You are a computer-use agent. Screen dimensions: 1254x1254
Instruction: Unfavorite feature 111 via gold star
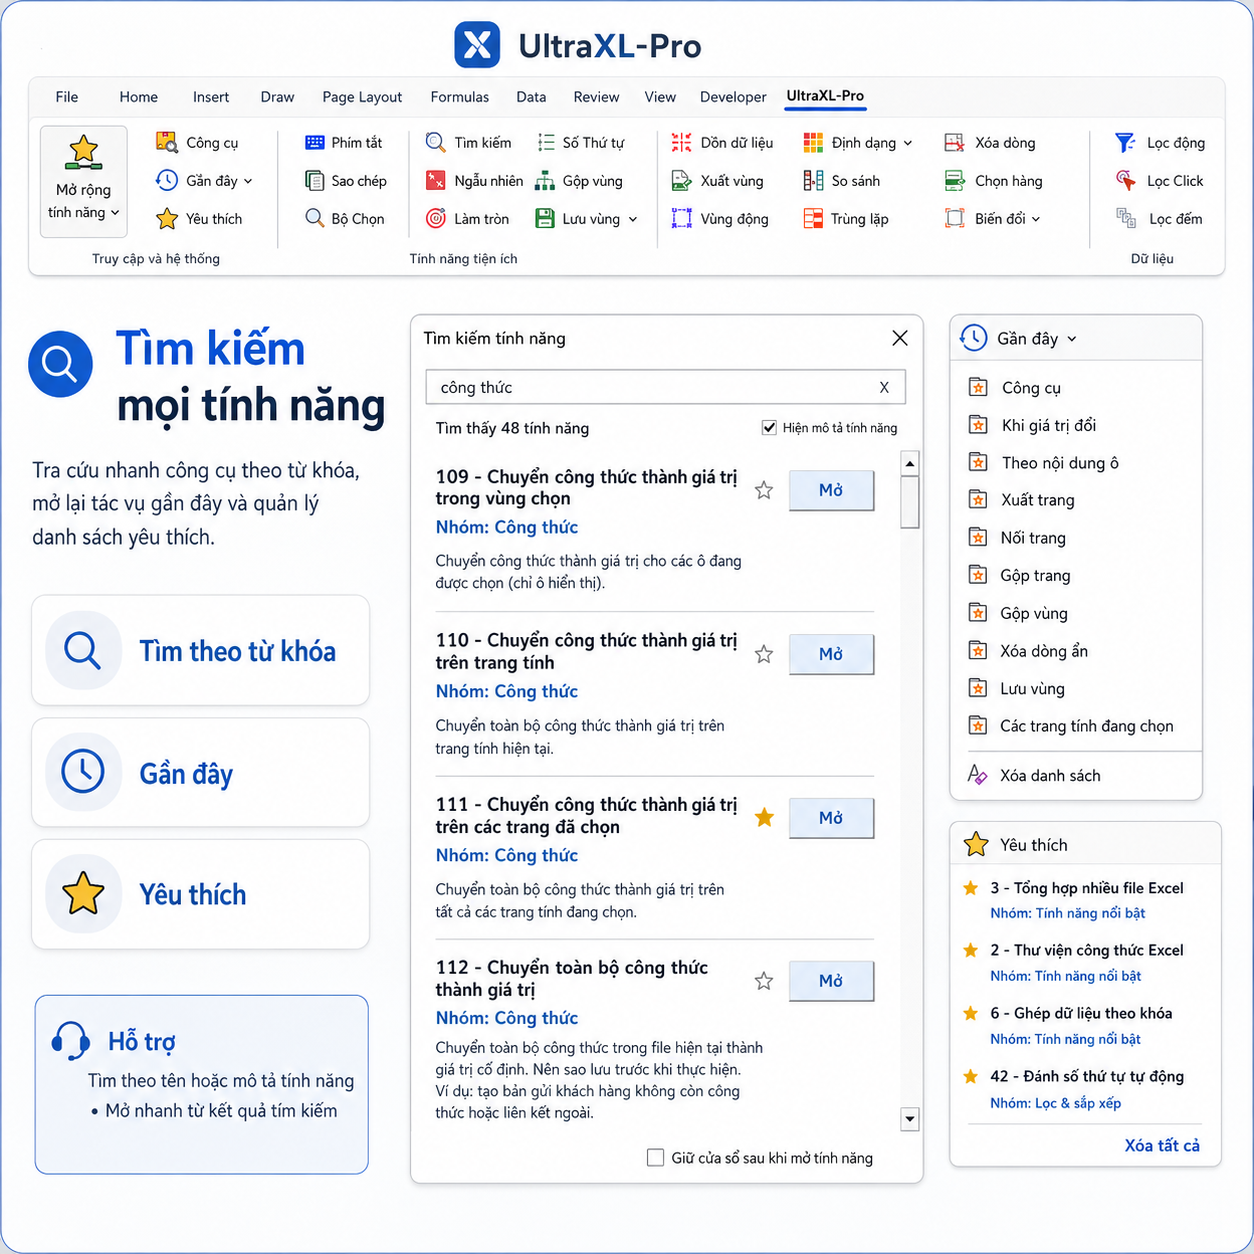tap(764, 817)
